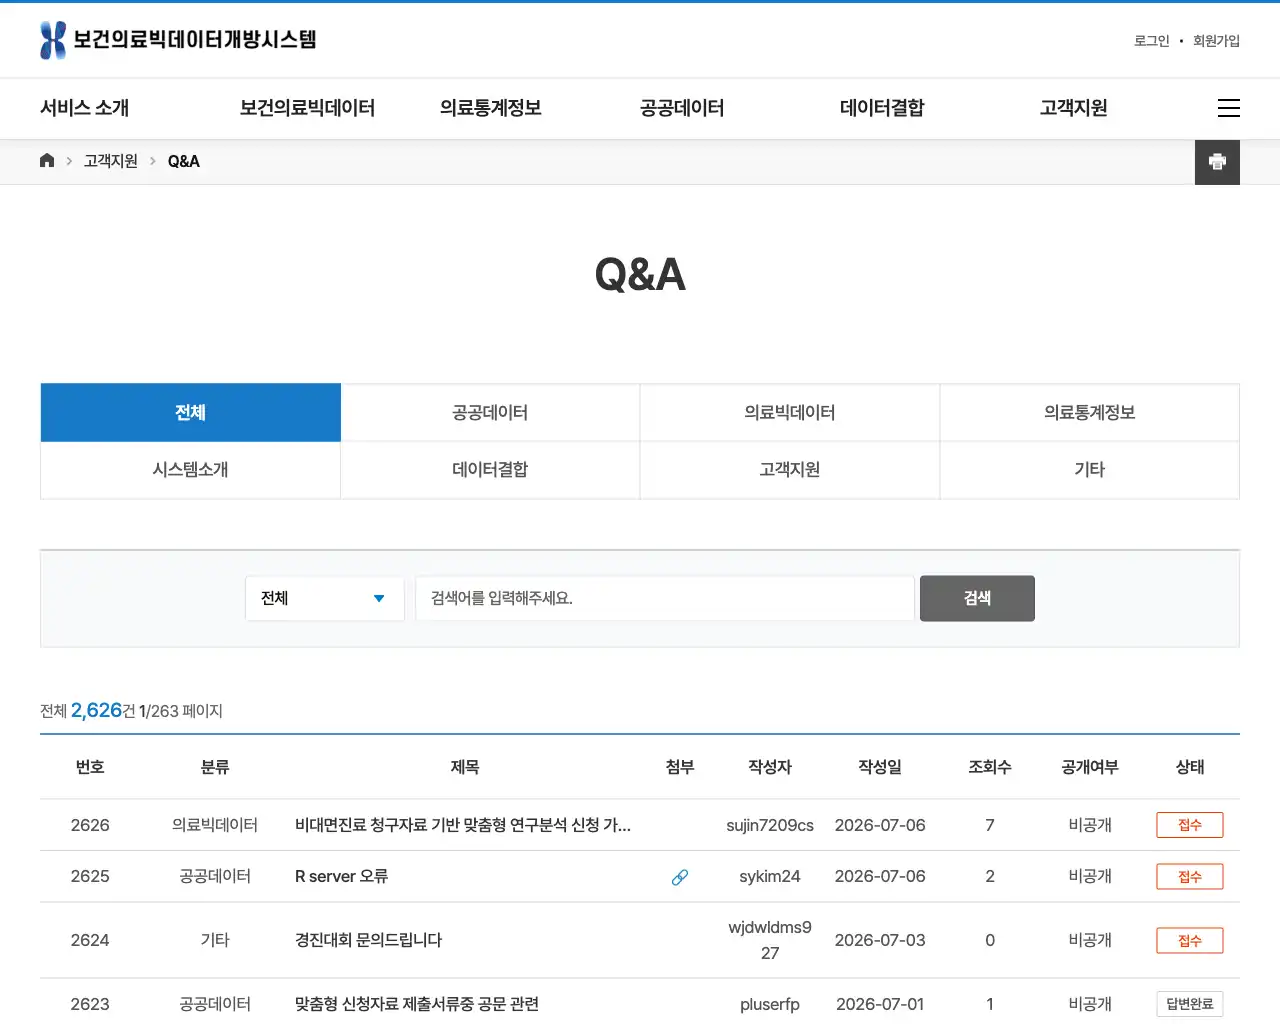The height and width of the screenshot is (1024, 1280).
Task: Open 고객지원 menu in navigation bar
Action: point(1074,108)
